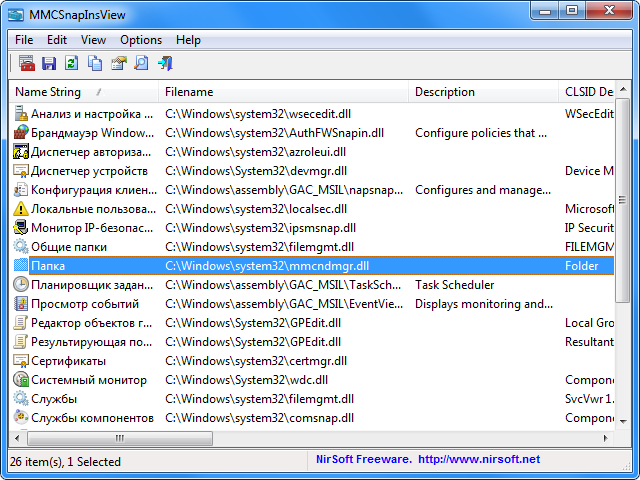Click the devmgr.dll filename cell
The height and width of the screenshot is (480, 640).
[256, 171]
